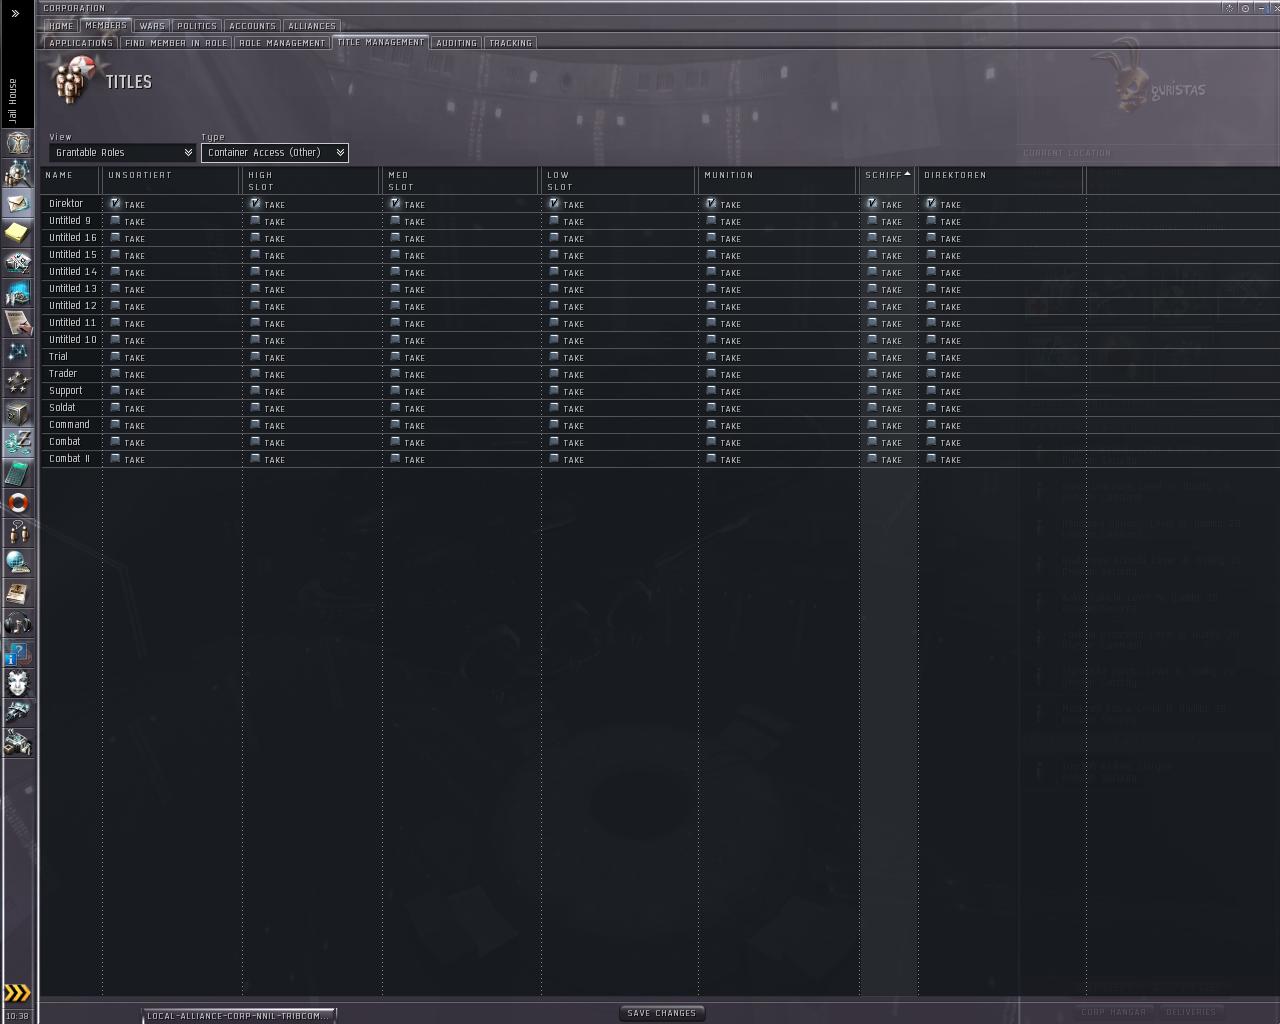This screenshot has width=1280, height=1024.
Task: Enable Take for Untitled 9 under Unsortiert
Action: tap(115, 221)
